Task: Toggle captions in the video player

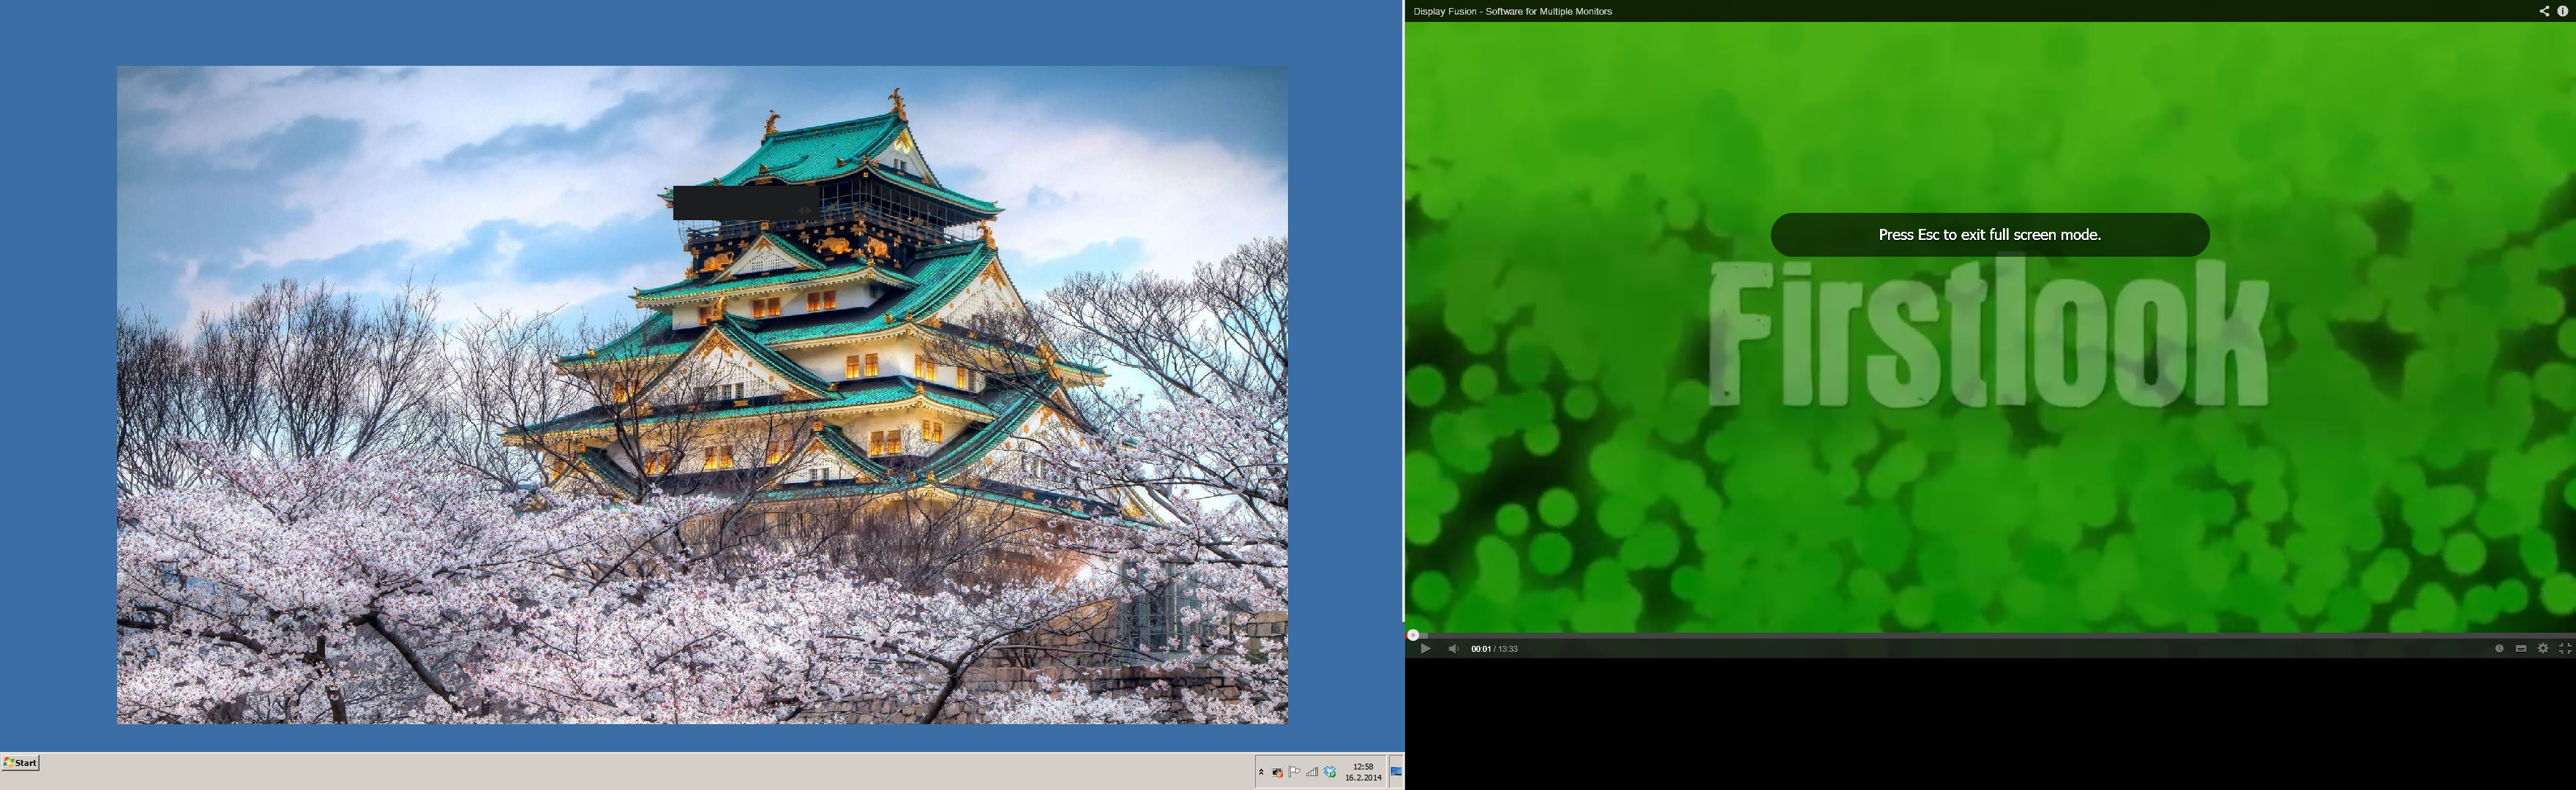Action: coord(2520,648)
